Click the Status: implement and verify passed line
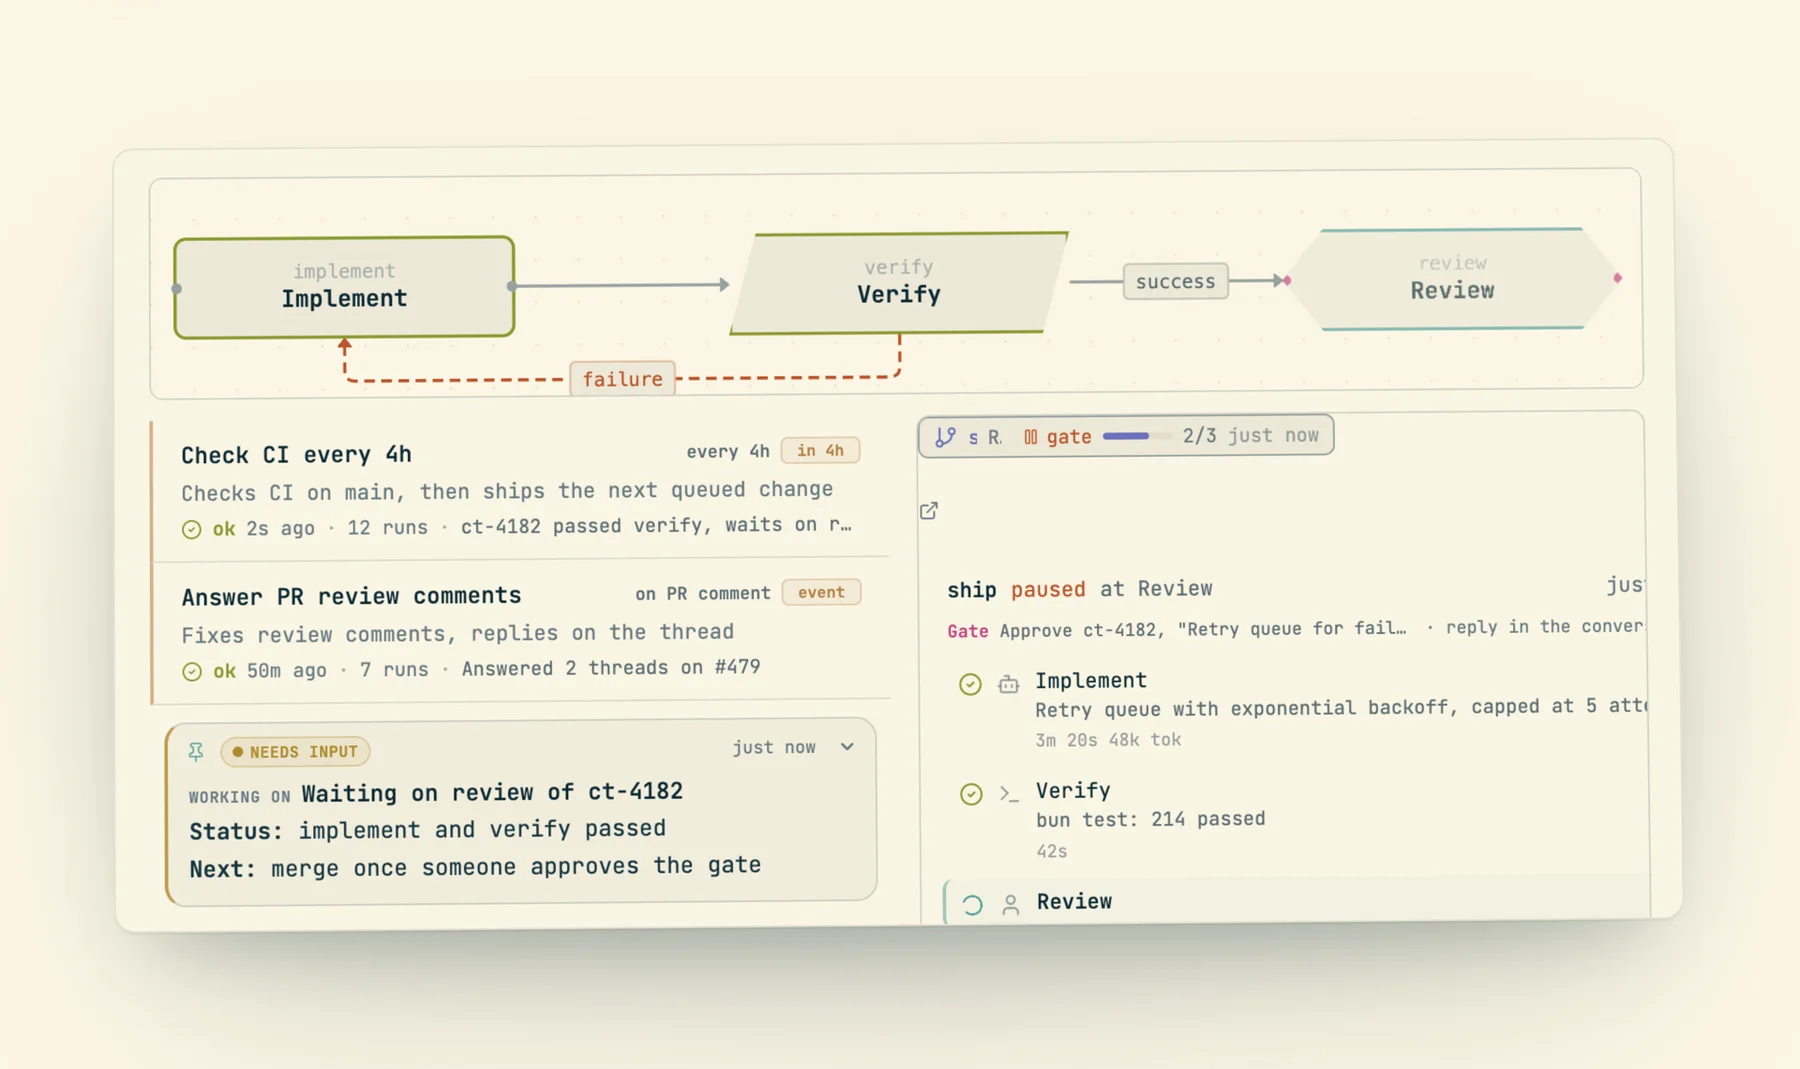 (x=427, y=830)
